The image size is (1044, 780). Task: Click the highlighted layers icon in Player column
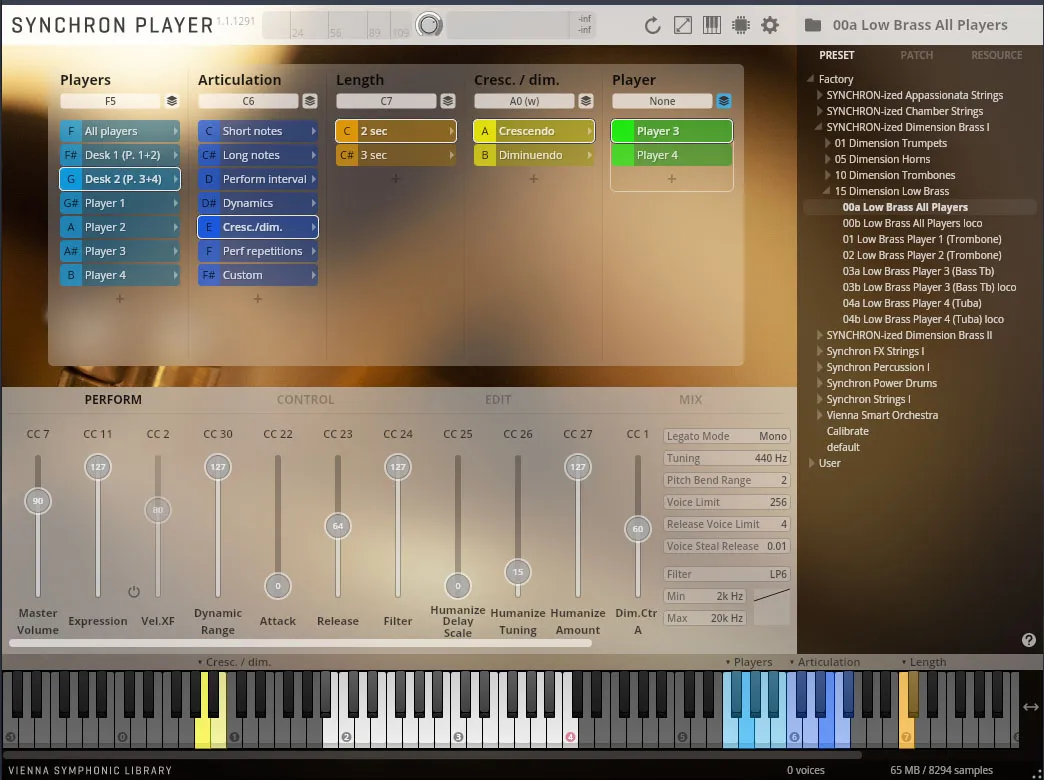(x=724, y=101)
